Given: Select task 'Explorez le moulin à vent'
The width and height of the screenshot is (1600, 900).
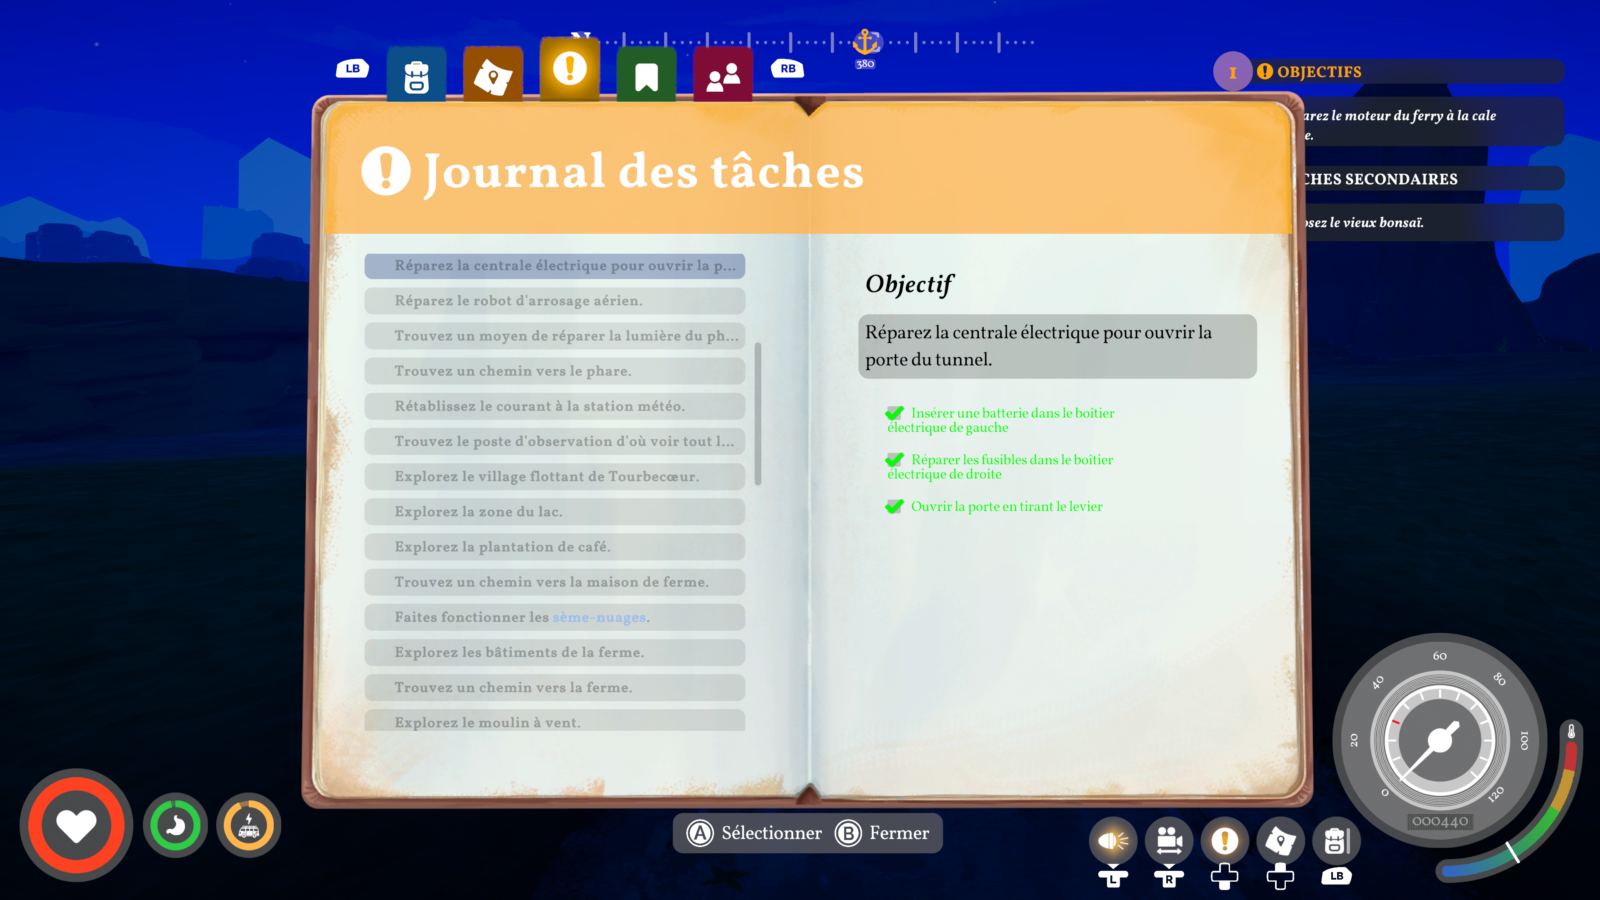Looking at the screenshot, I should 555,720.
